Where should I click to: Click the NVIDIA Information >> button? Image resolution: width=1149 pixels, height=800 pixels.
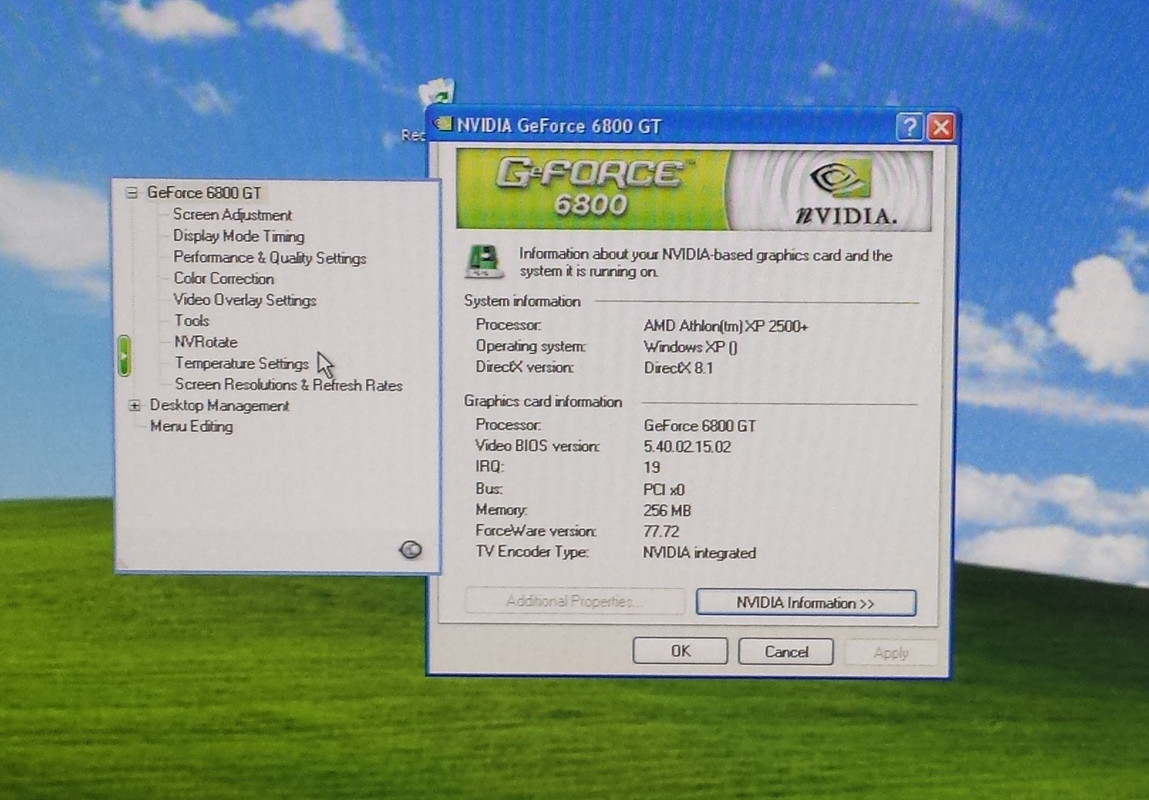[x=805, y=603]
